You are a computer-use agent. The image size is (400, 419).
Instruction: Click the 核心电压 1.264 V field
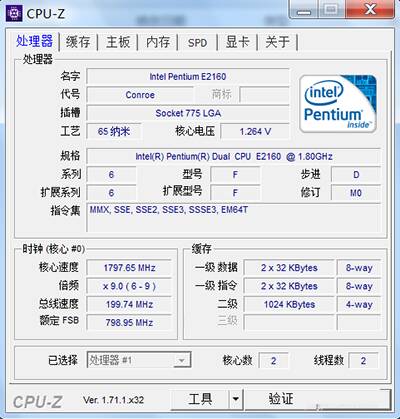255,131
